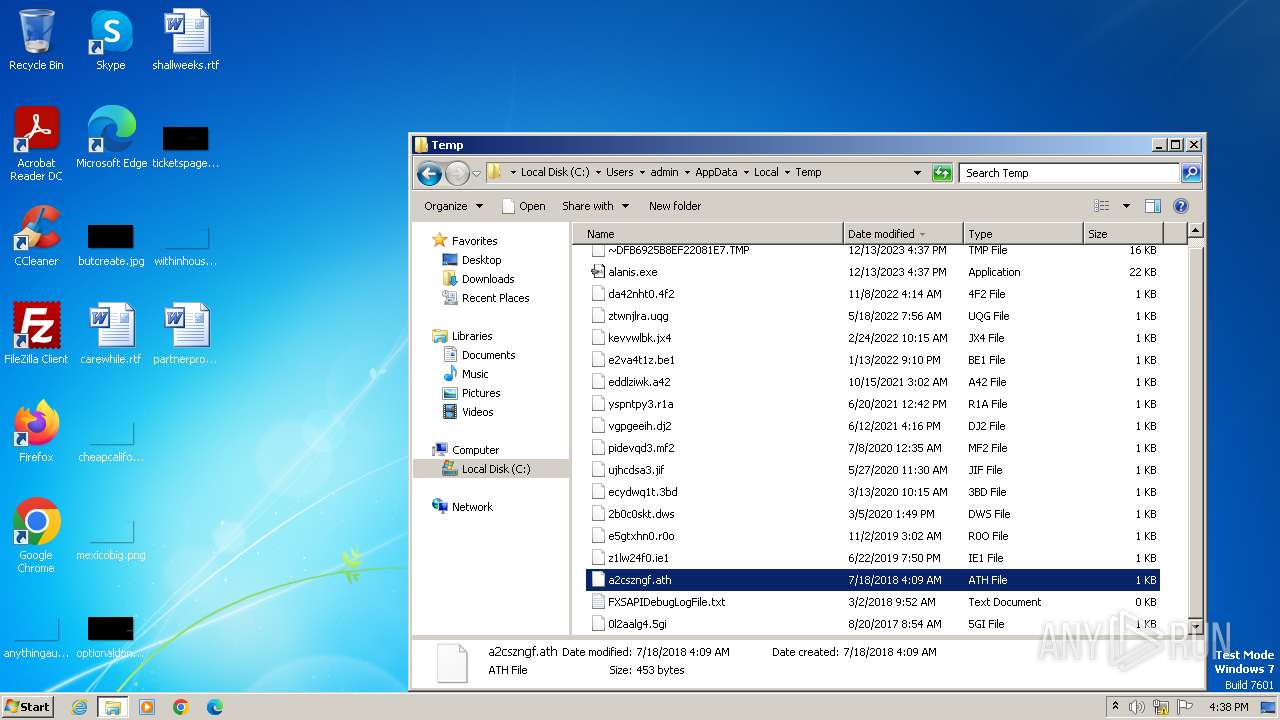Select the carewhile.rtf desktop file

pyautogui.click(x=111, y=334)
